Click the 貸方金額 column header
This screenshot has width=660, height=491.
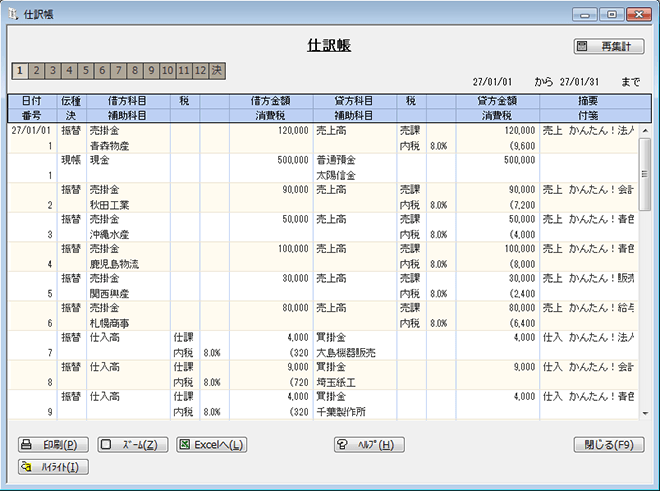point(497,101)
